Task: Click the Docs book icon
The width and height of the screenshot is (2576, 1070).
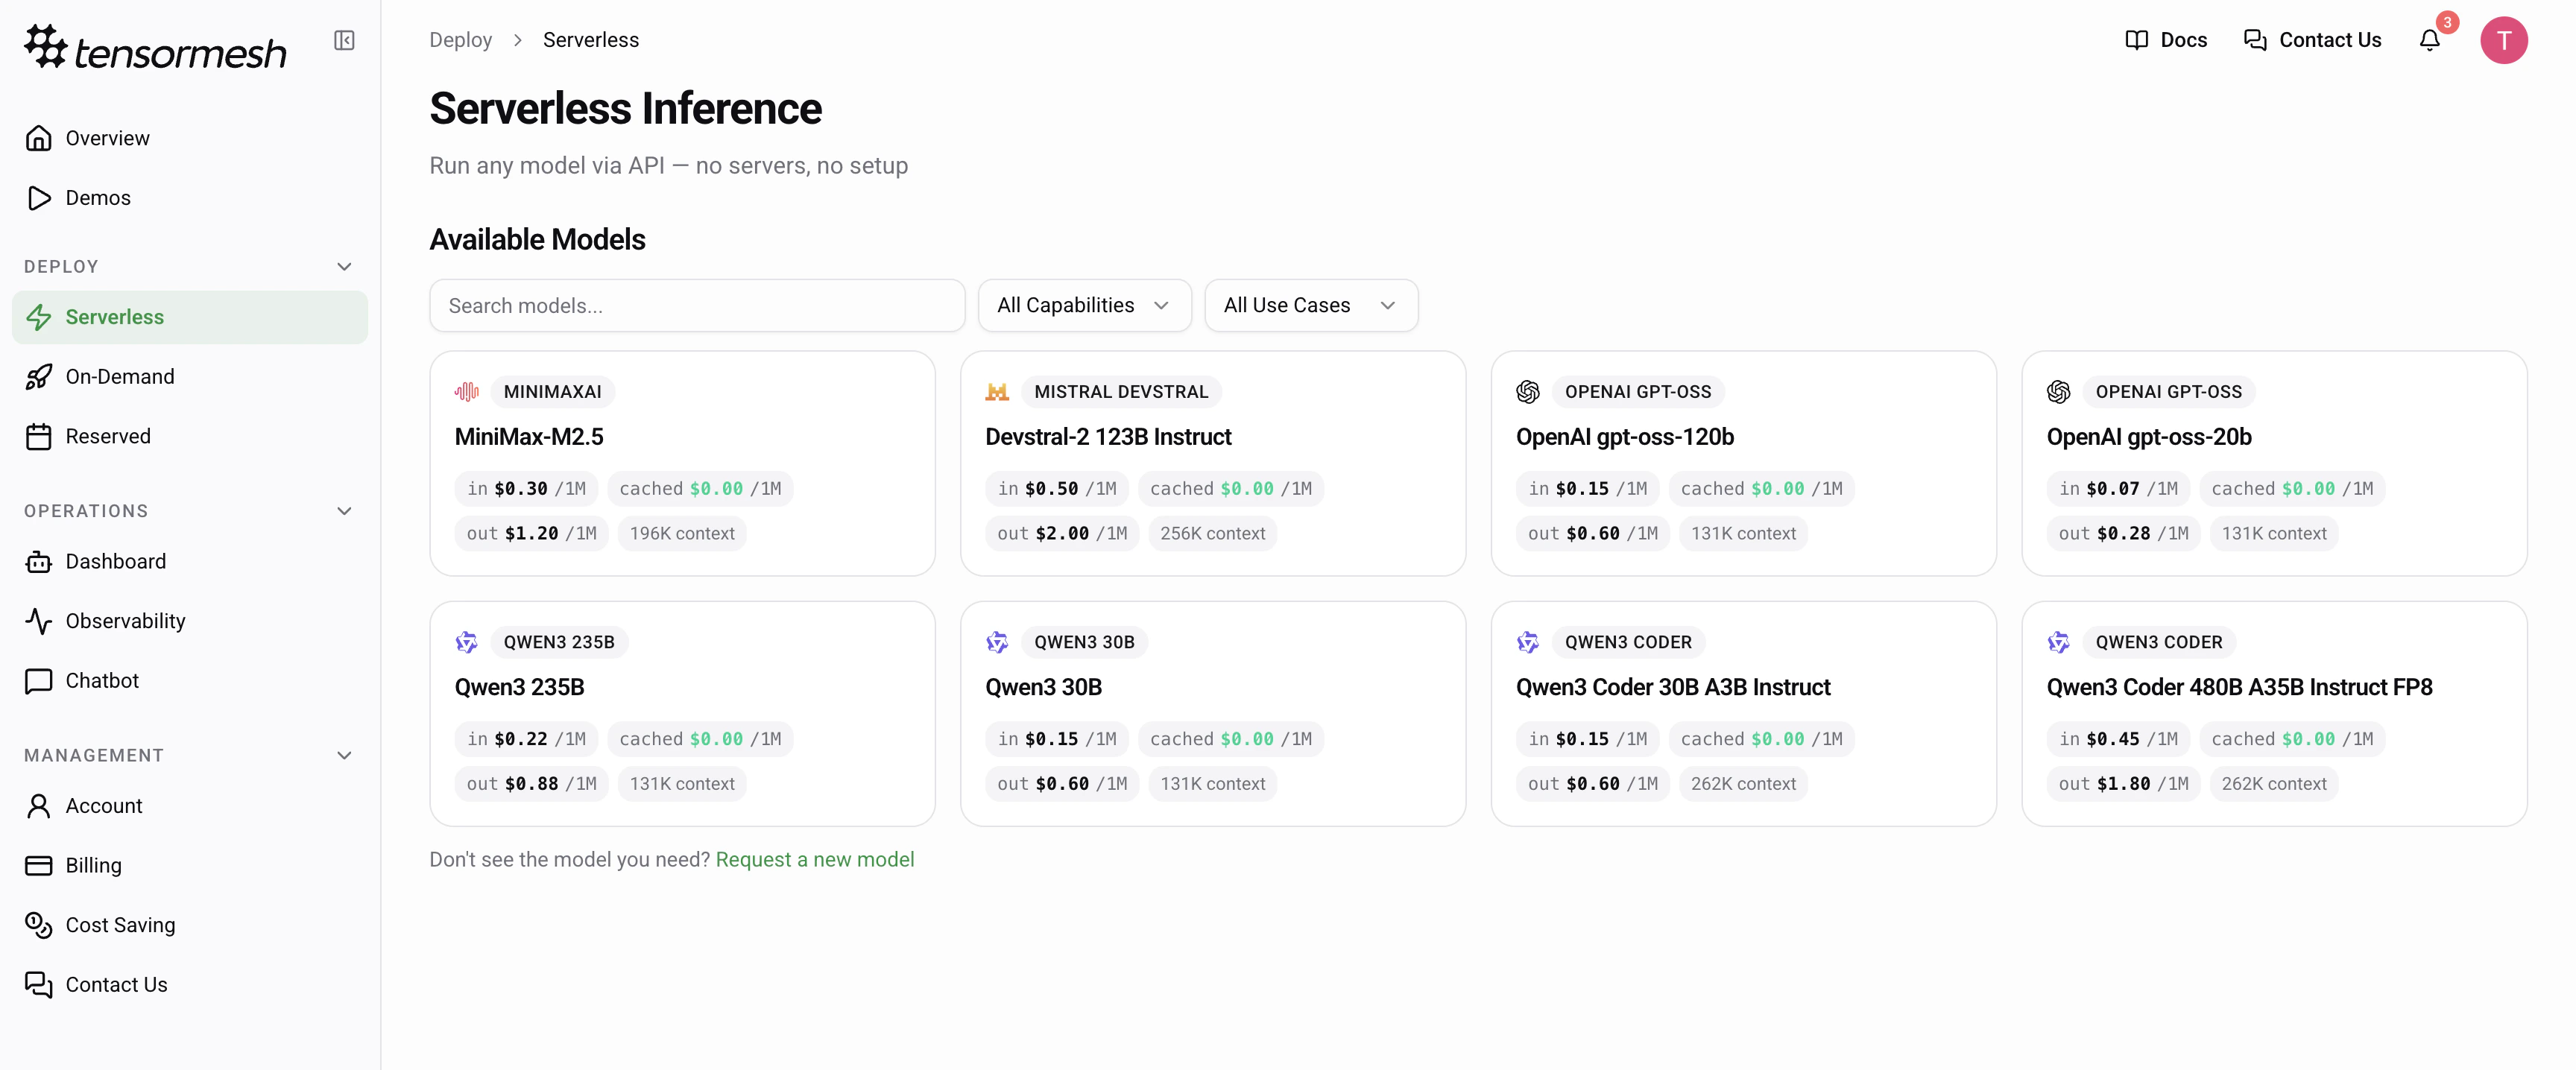Action: point(2136,40)
